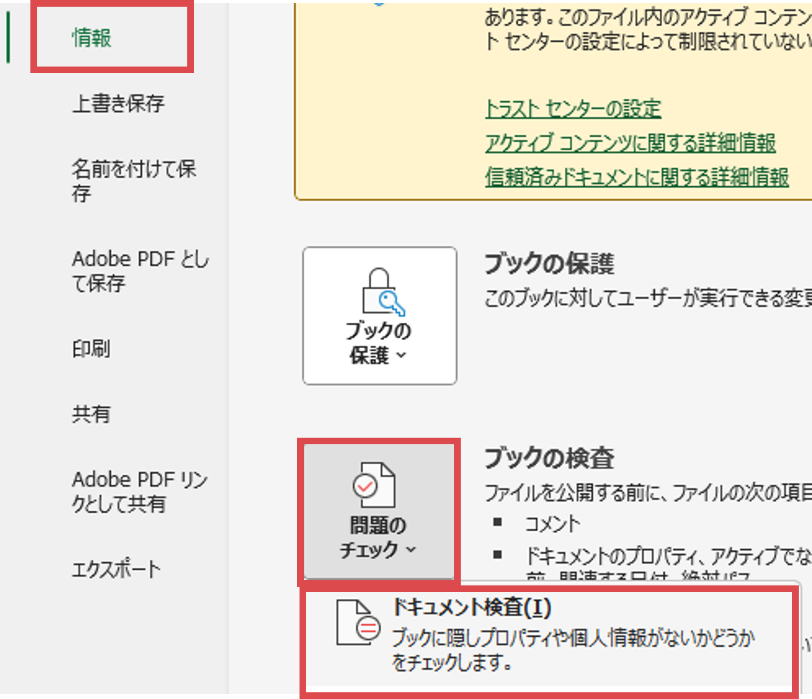The image size is (812, 699).
Task: Click the ドキュメント検査 document icon
Action: [358, 623]
